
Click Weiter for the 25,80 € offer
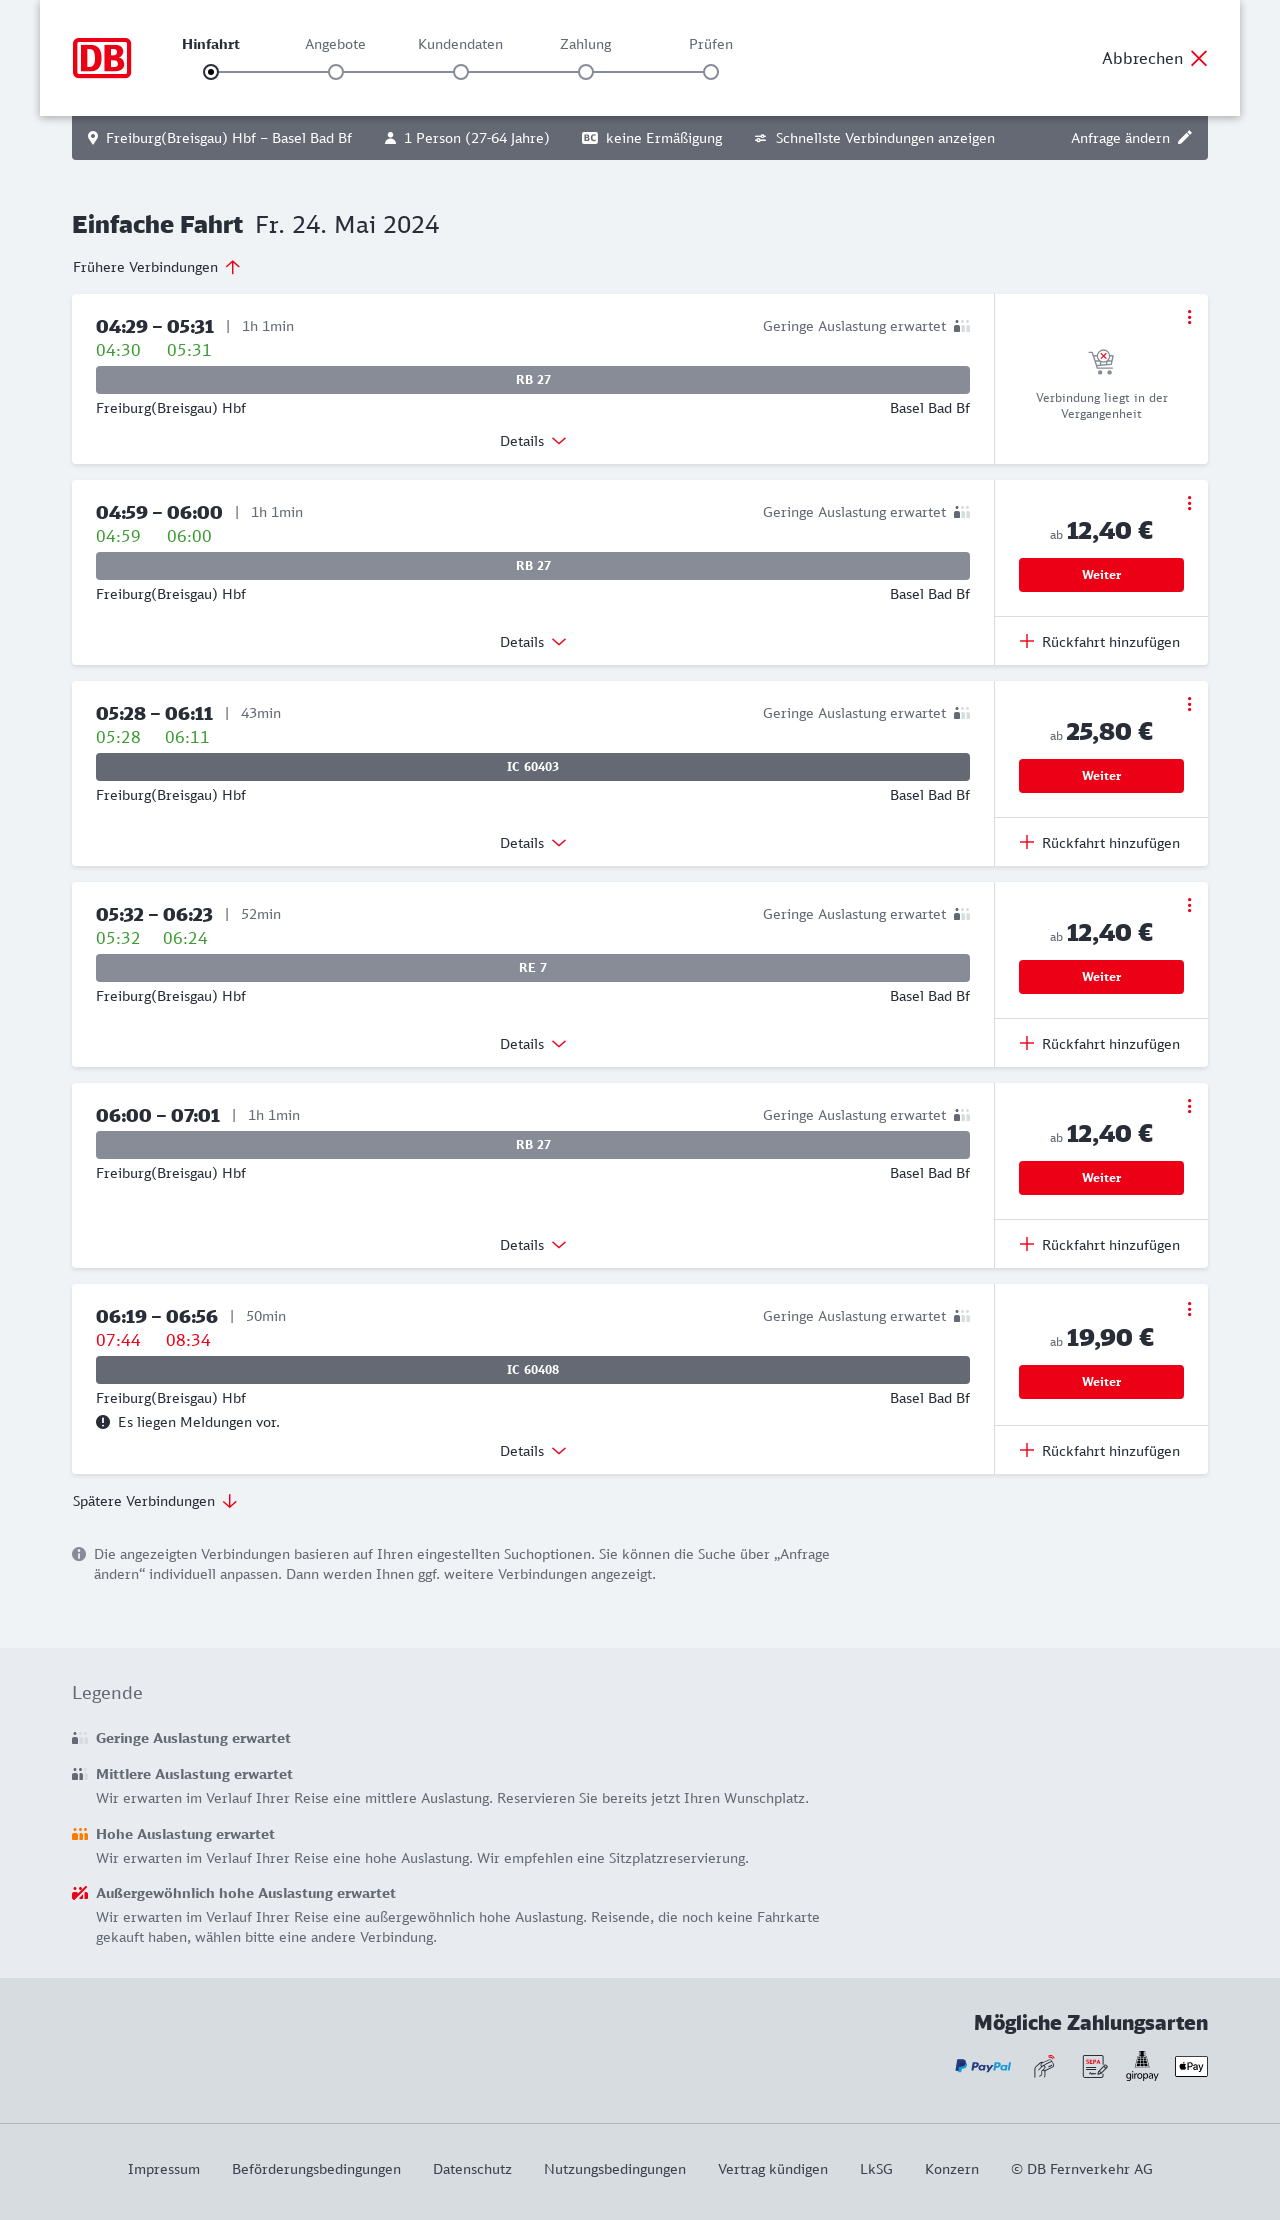[x=1101, y=776]
